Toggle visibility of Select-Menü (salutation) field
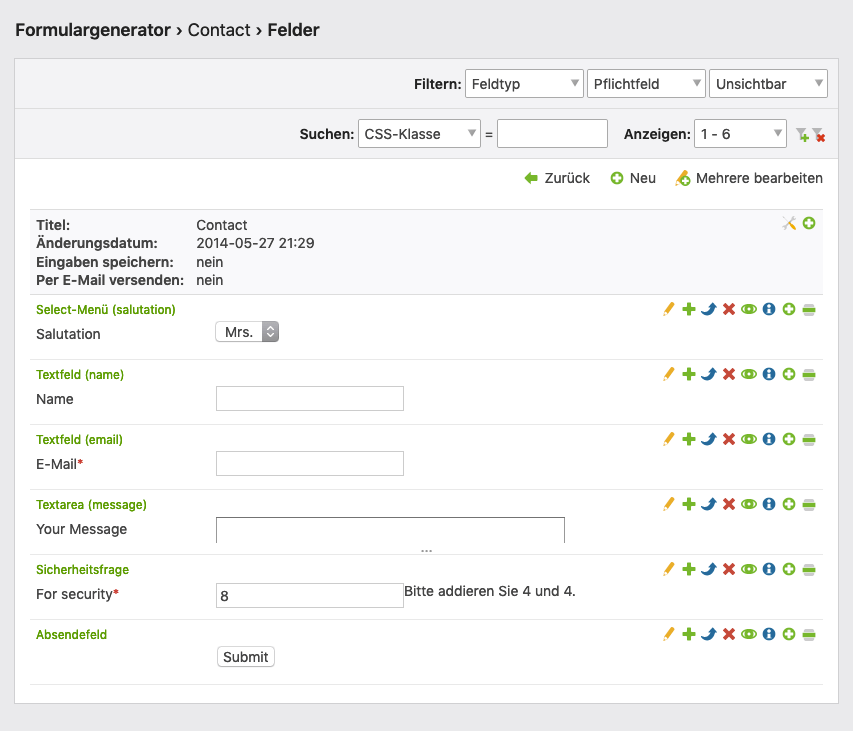This screenshot has width=853, height=731. [x=749, y=309]
